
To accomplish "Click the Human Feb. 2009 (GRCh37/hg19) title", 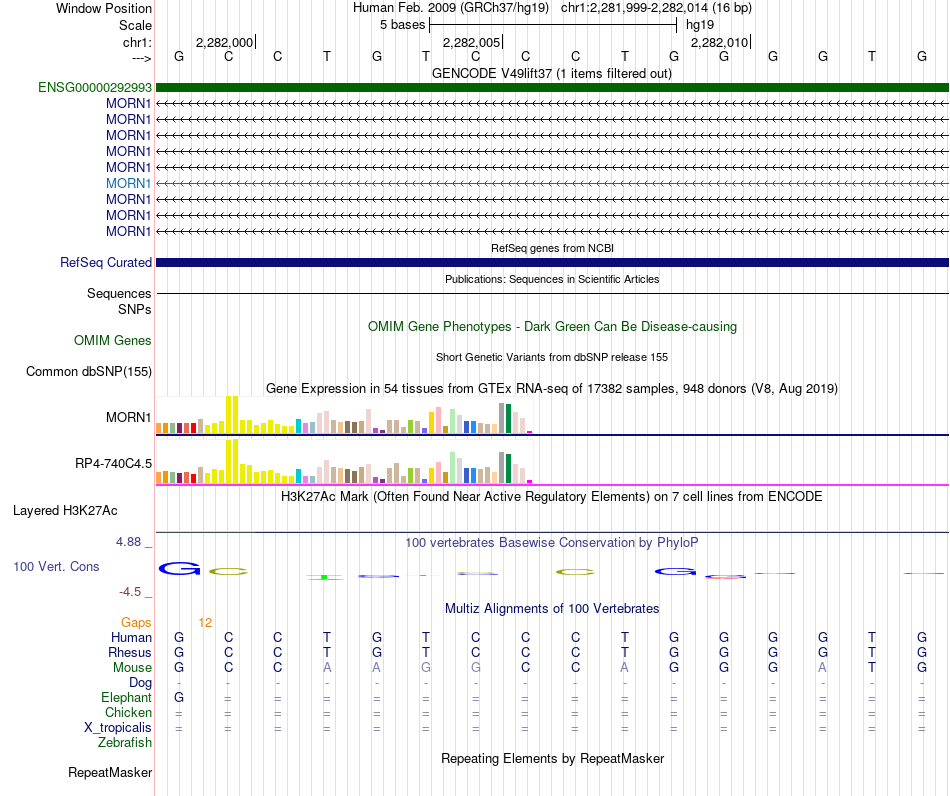I will click(451, 8).
